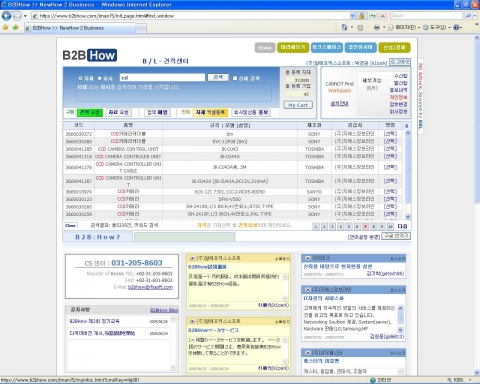Click the magnifier search button in the IE toolbar

tap(468, 16)
